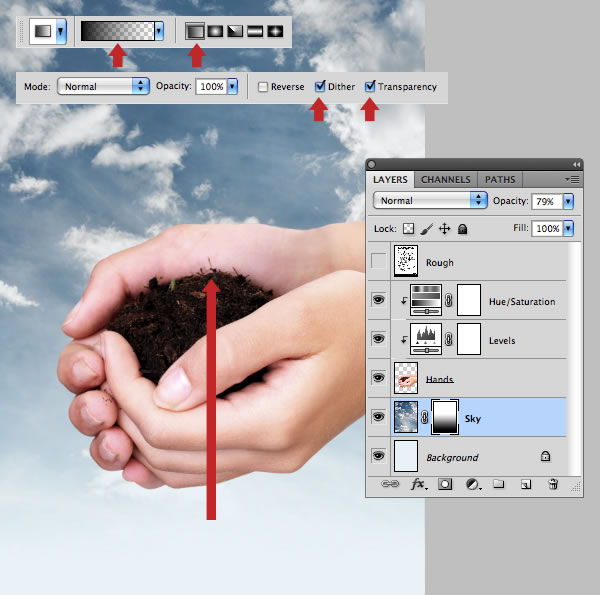The width and height of the screenshot is (600, 595).
Task: Click the Lock transparent pixels icon
Action: click(409, 229)
